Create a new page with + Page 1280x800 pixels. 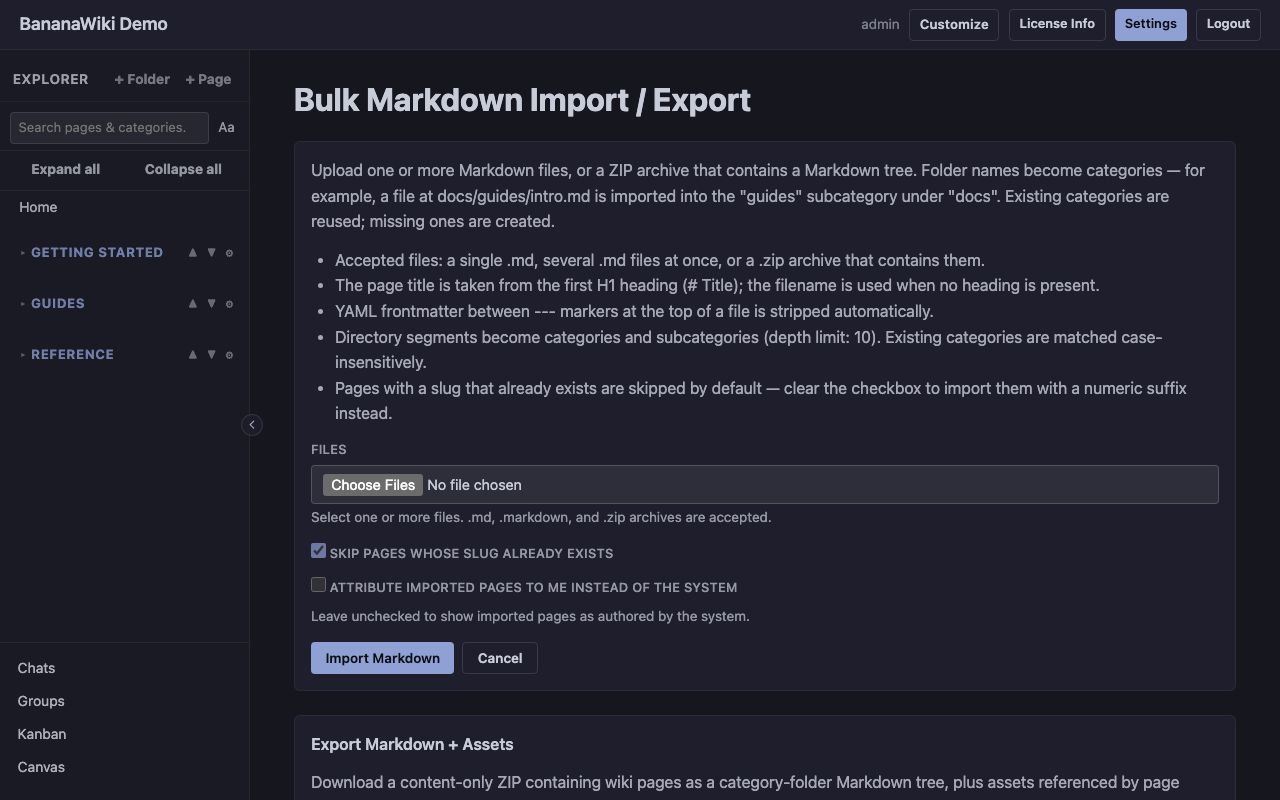coord(208,79)
